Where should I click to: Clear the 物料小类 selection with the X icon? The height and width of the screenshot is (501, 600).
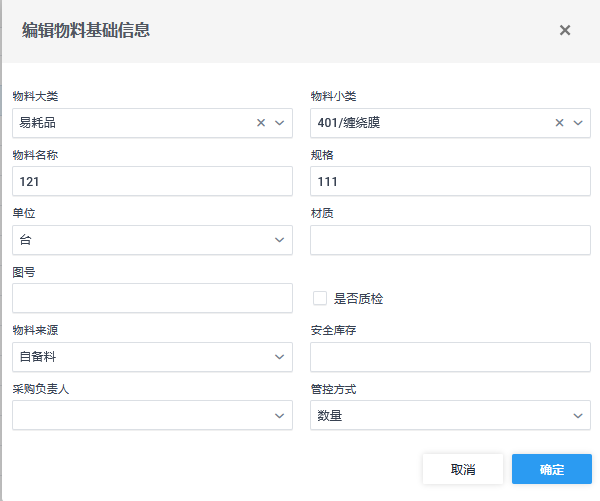pos(560,123)
